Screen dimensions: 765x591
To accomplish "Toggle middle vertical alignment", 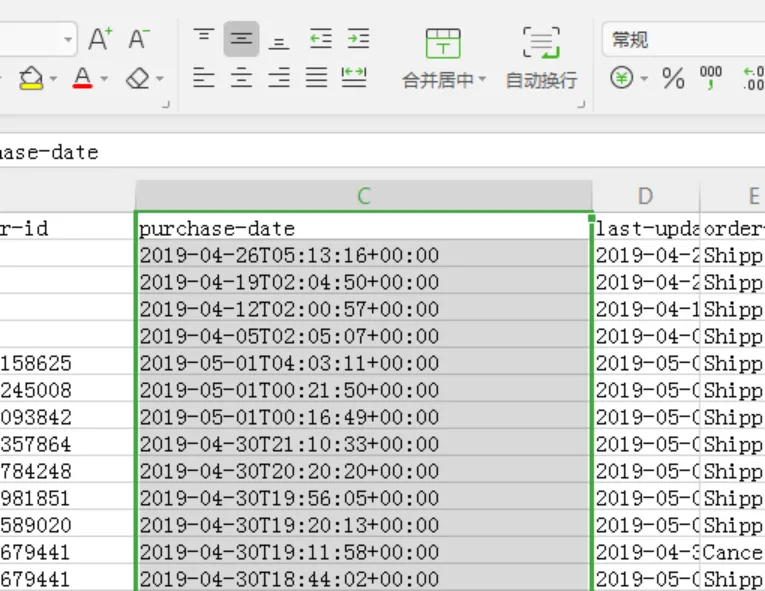I will point(242,39).
